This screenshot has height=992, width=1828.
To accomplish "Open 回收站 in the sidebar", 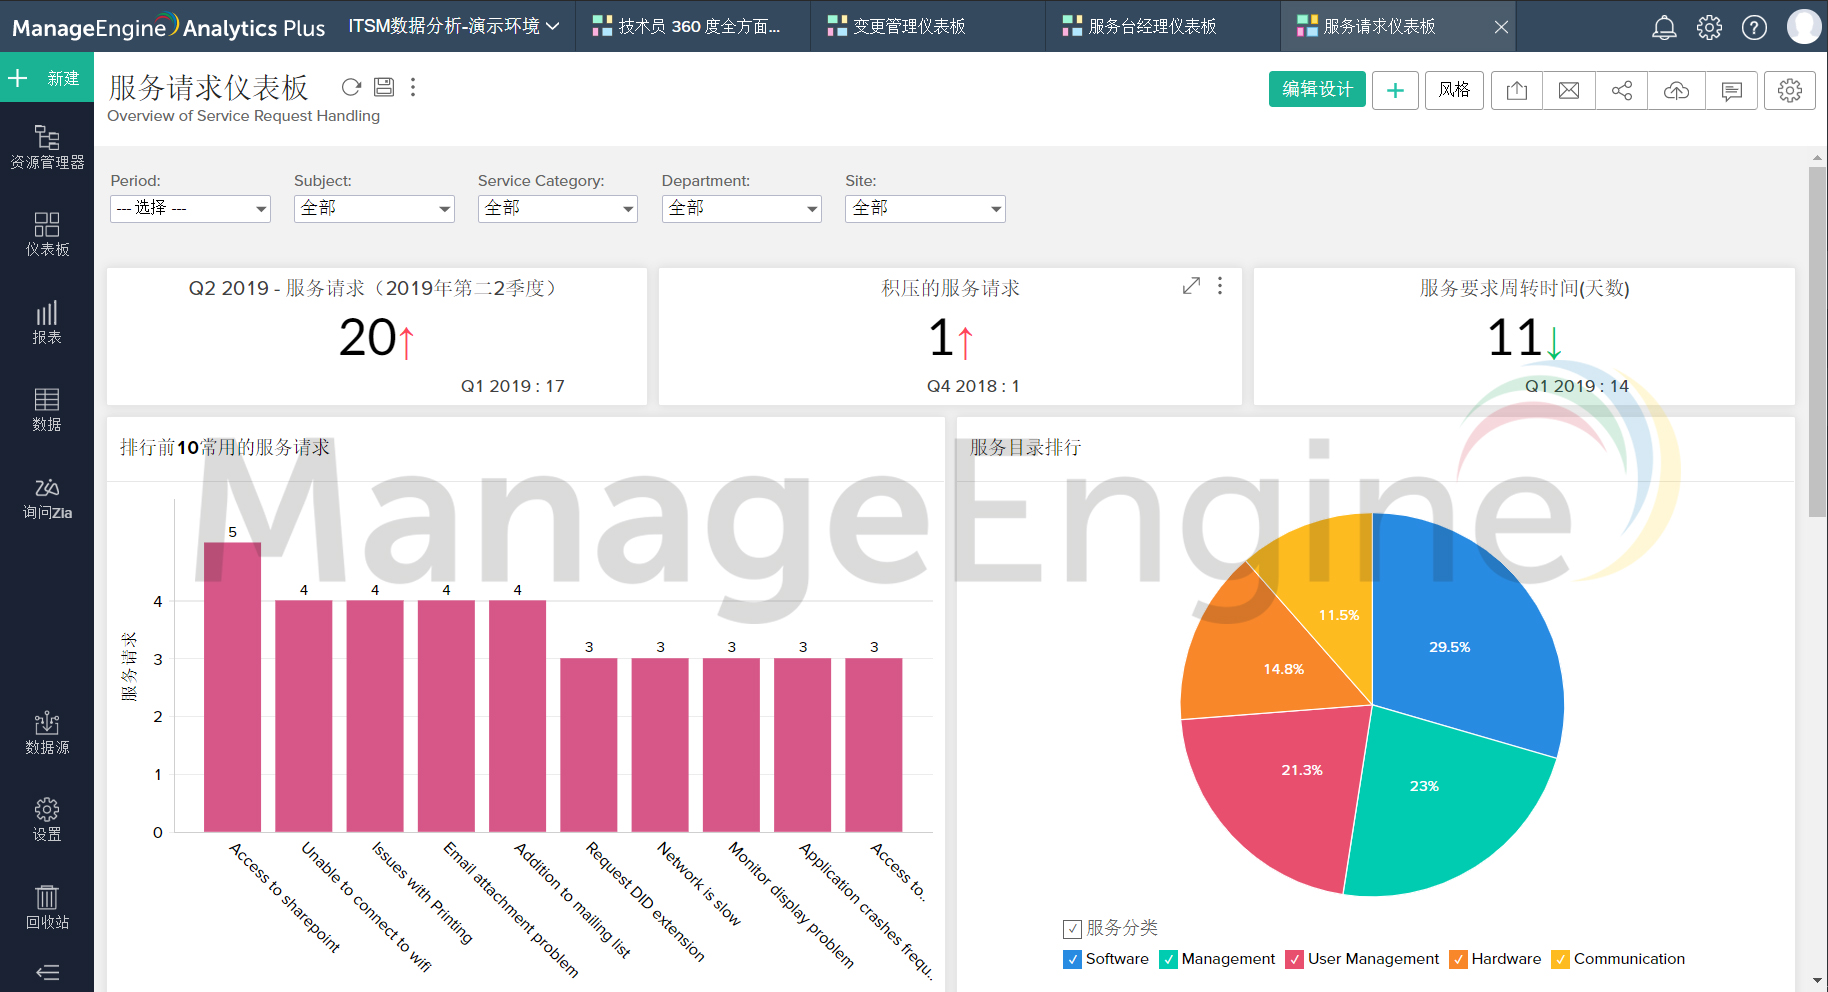I will click(x=47, y=907).
